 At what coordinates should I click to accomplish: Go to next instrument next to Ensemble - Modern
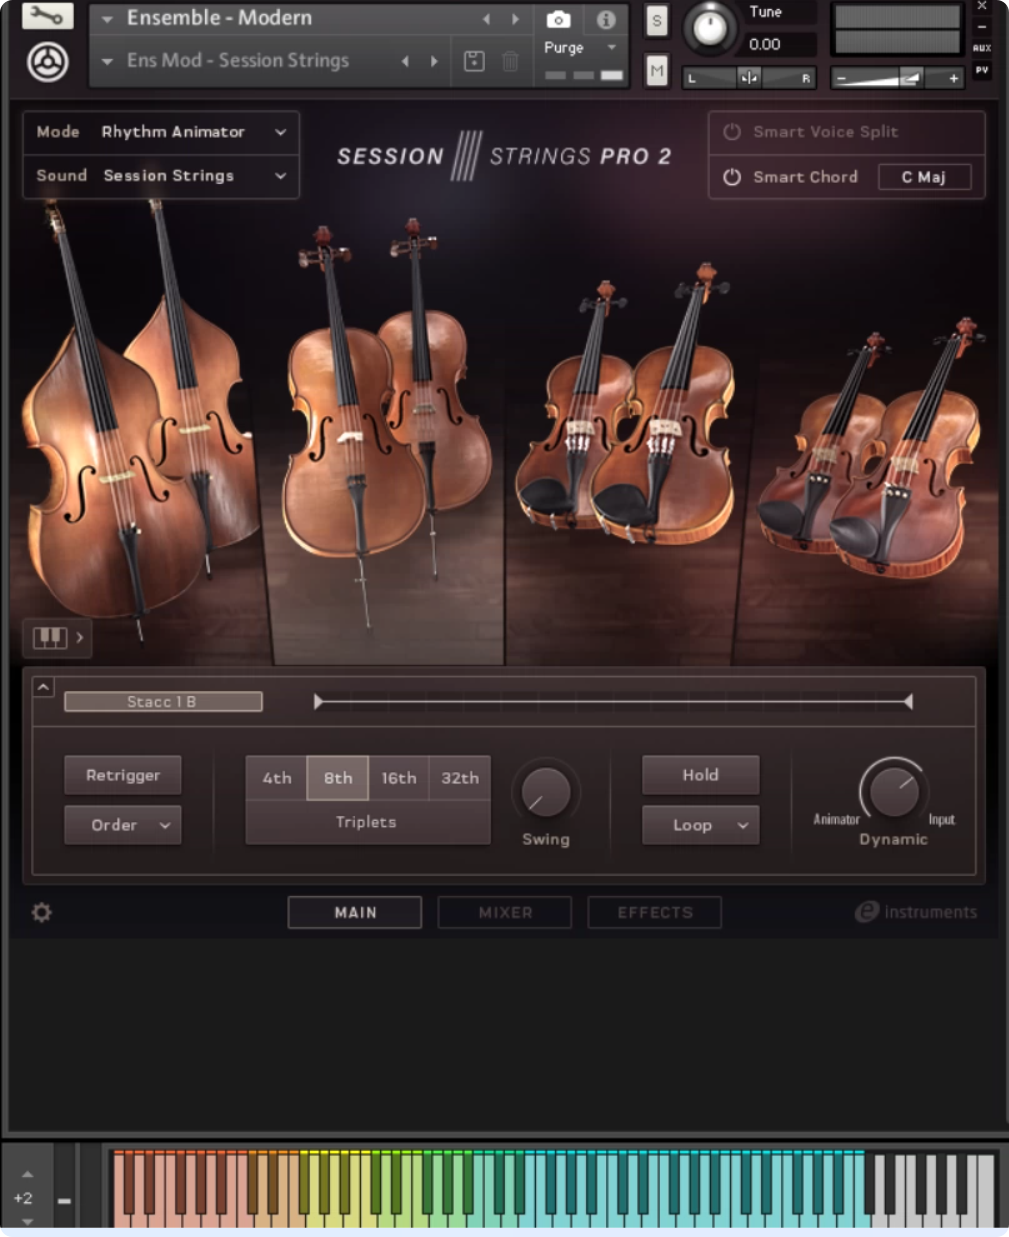coord(516,19)
